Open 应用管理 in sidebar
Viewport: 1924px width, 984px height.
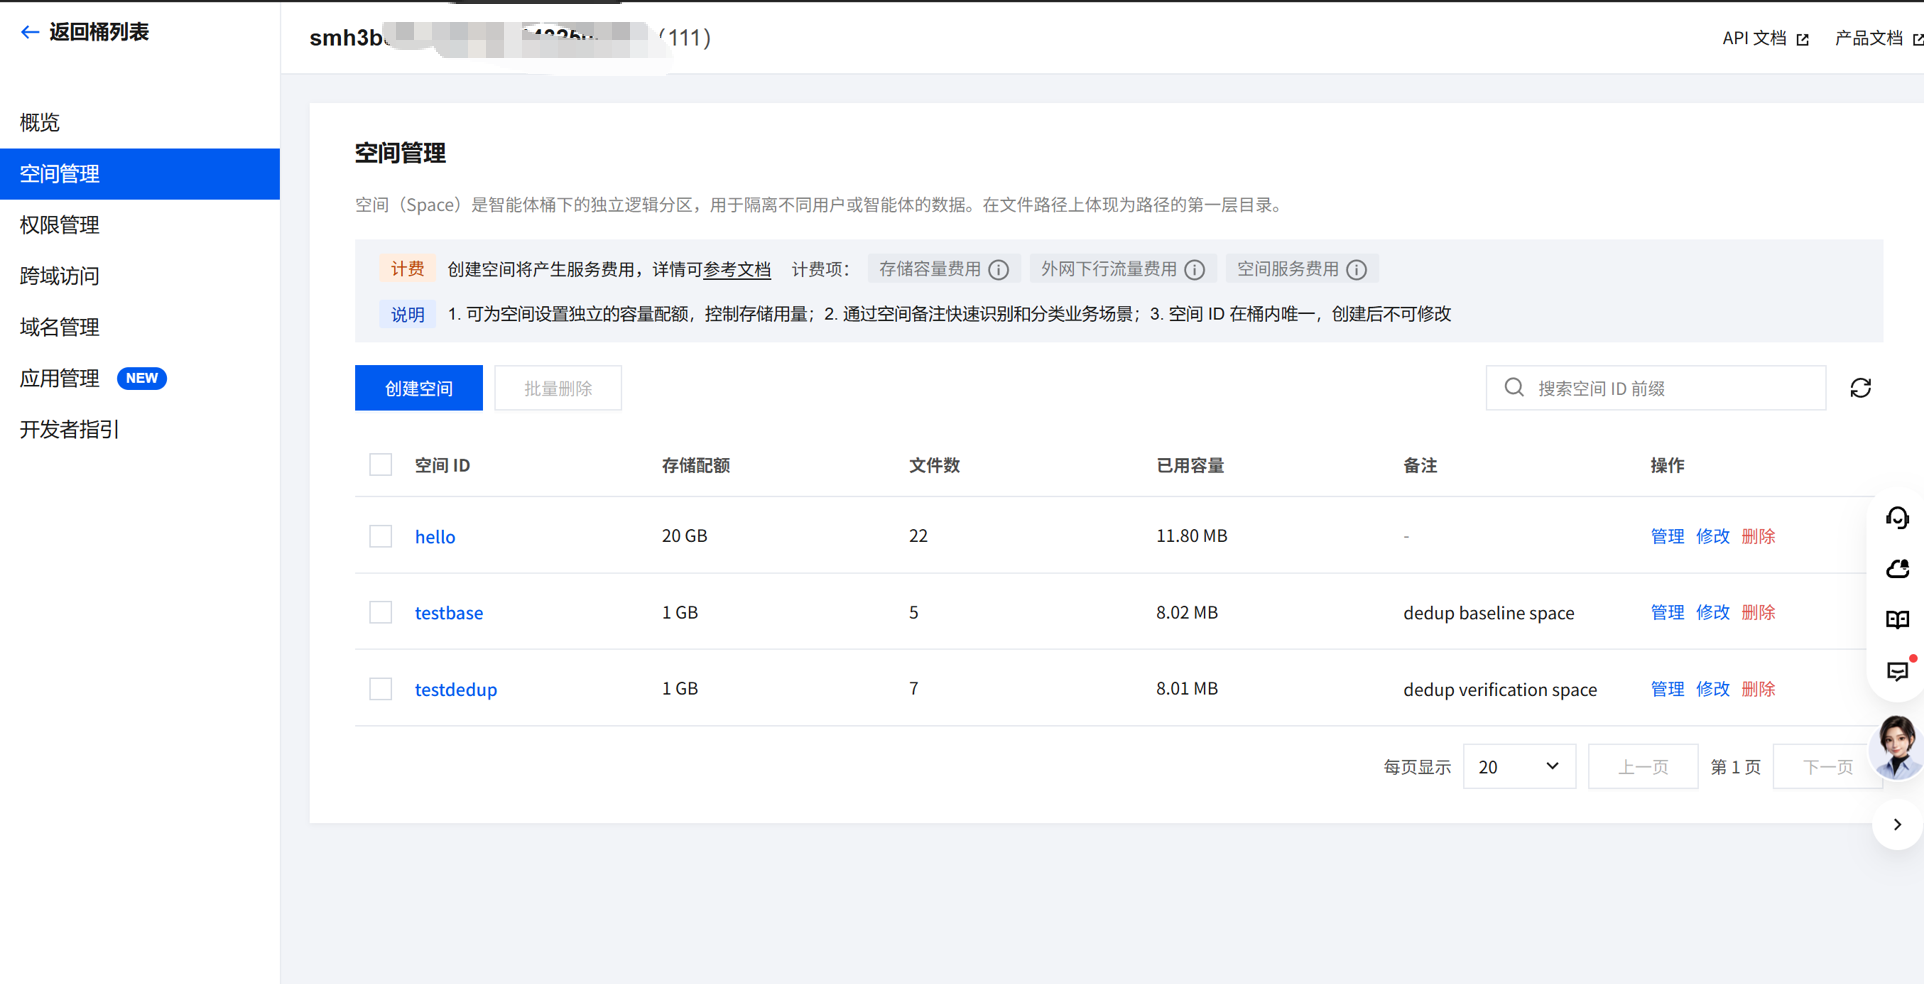140,378
